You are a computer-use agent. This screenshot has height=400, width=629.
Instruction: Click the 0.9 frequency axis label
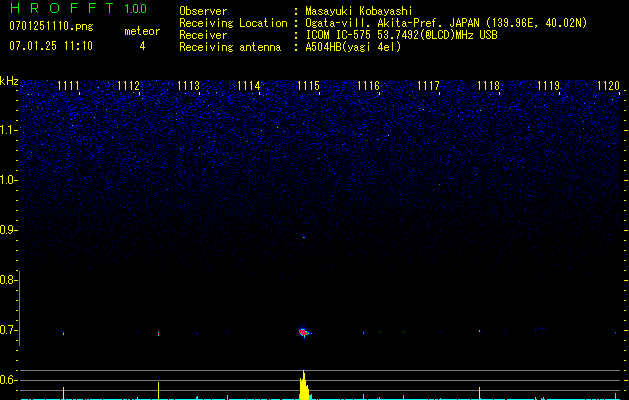click(9, 230)
